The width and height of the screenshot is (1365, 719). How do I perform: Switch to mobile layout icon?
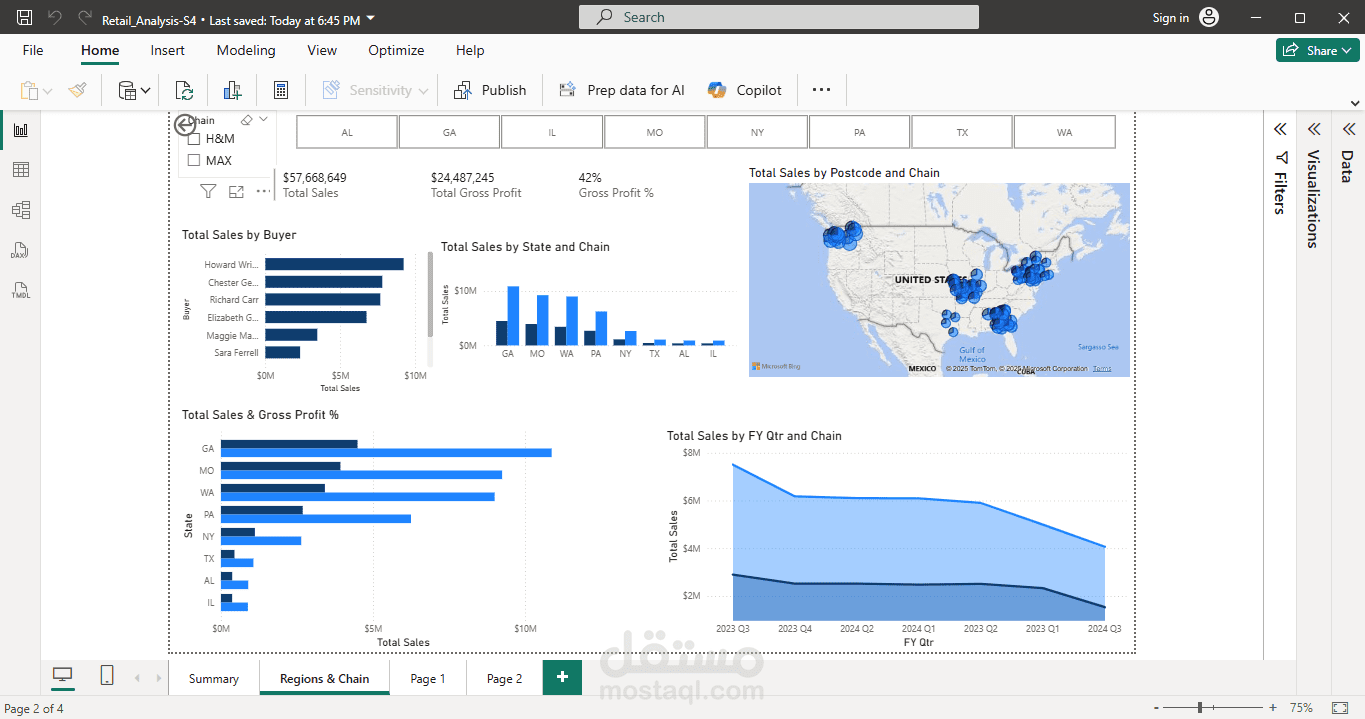coord(107,677)
